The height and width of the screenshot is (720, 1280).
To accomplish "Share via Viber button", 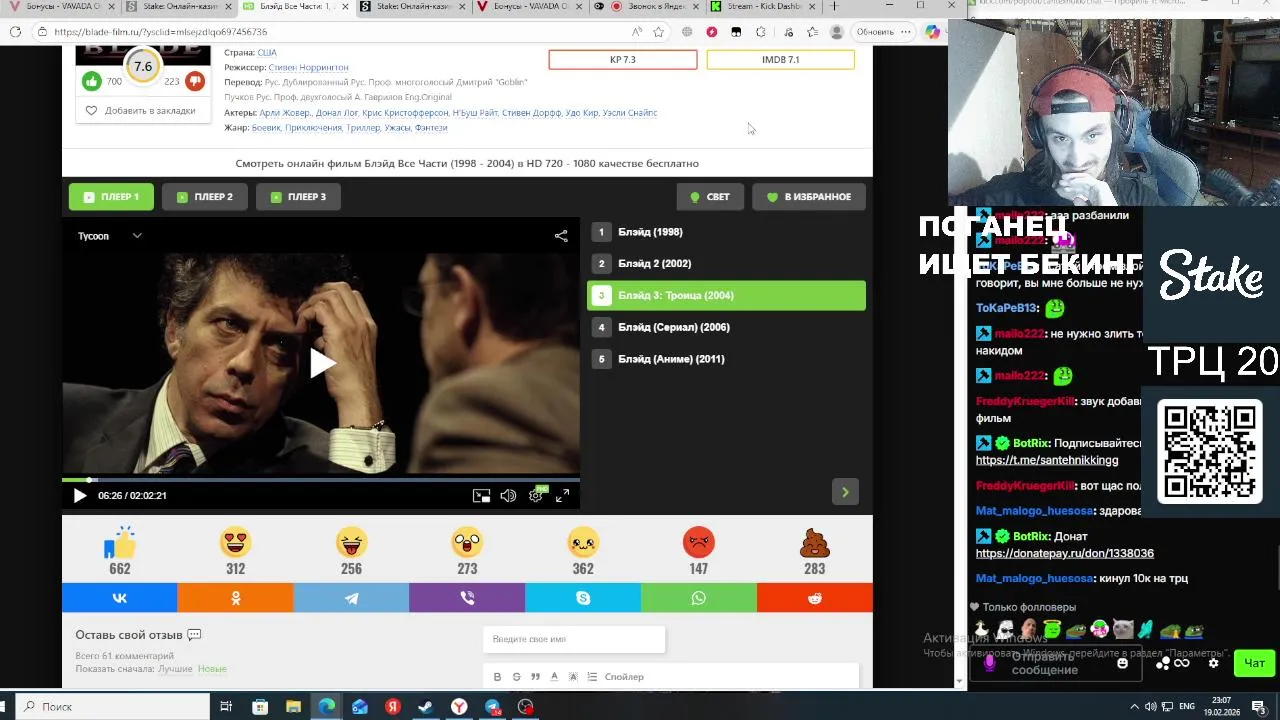I will pyautogui.click(x=467, y=598).
